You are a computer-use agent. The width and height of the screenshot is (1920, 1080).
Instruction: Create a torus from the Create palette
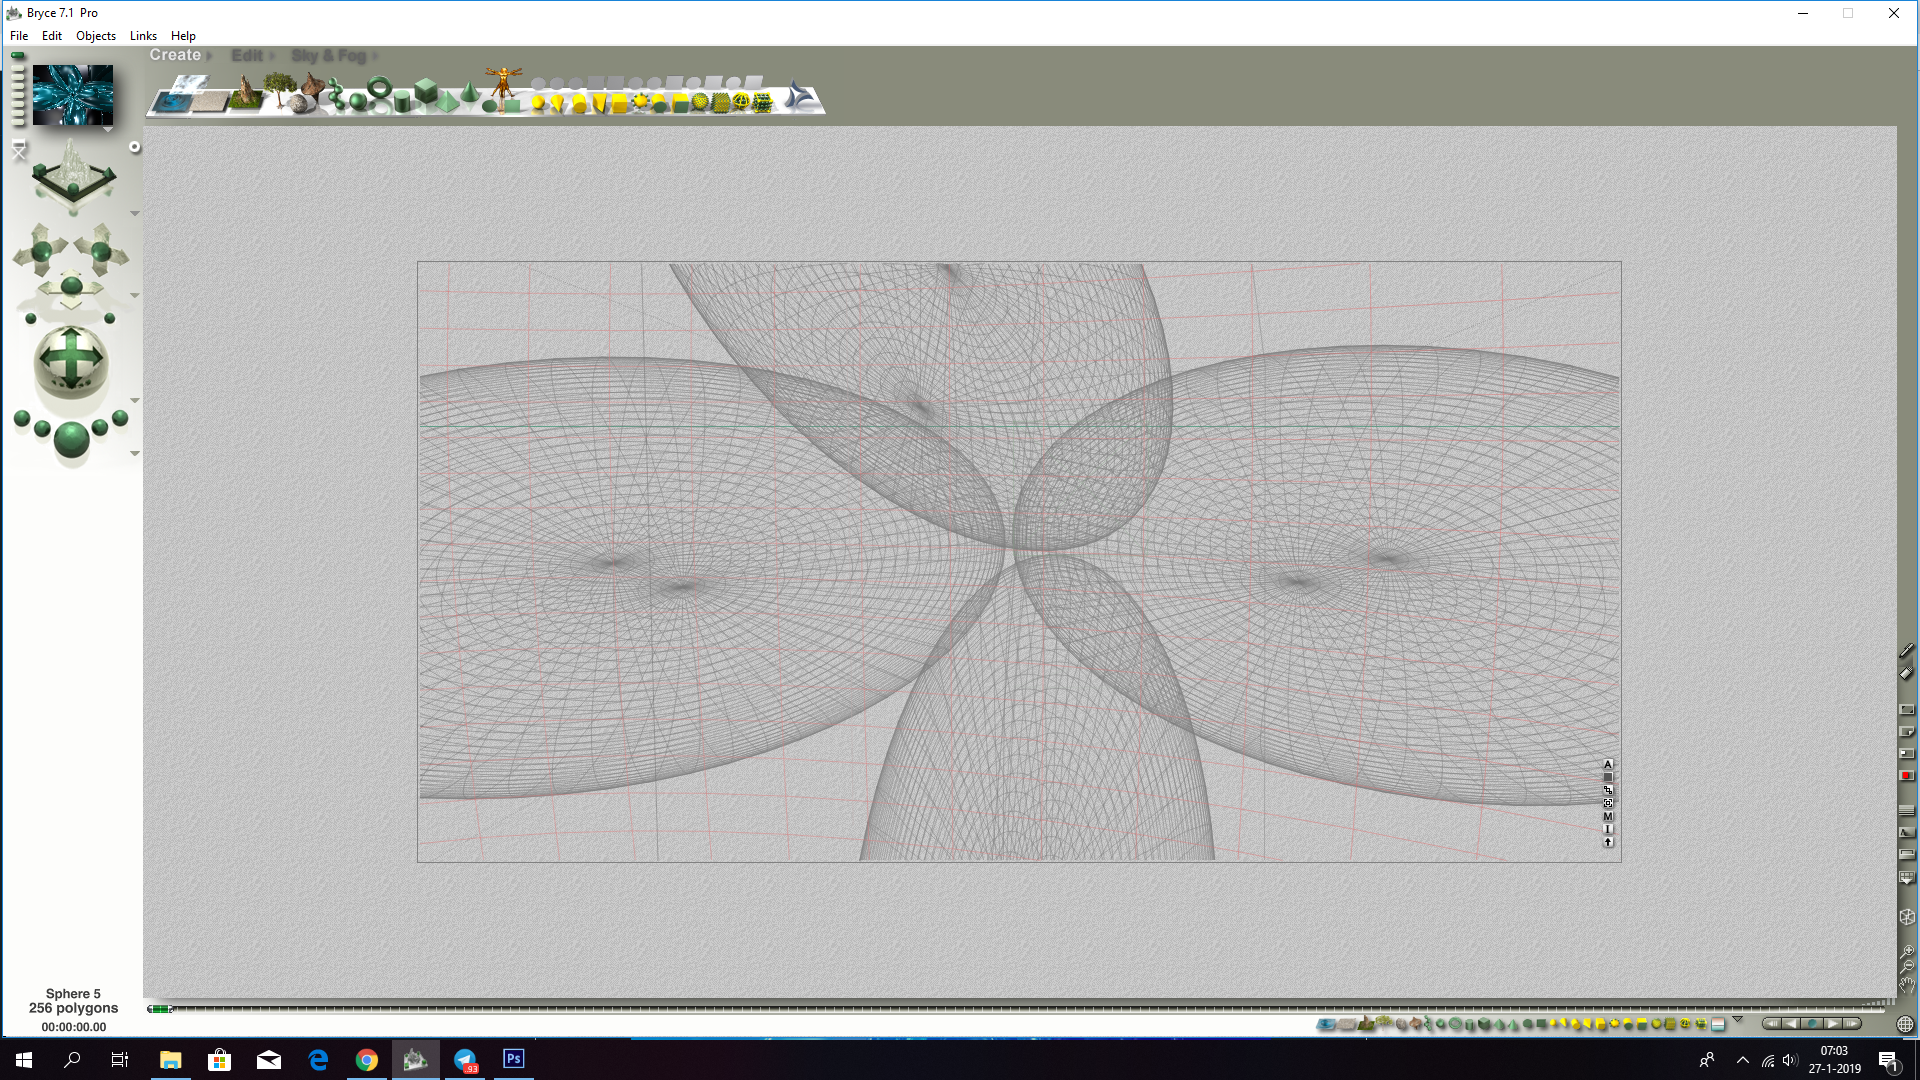coord(378,90)
